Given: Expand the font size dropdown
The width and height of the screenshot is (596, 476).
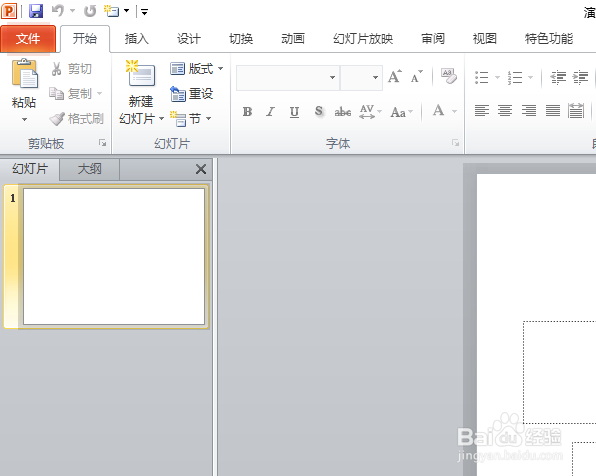Looking at the screenshot, I should 375,78.
